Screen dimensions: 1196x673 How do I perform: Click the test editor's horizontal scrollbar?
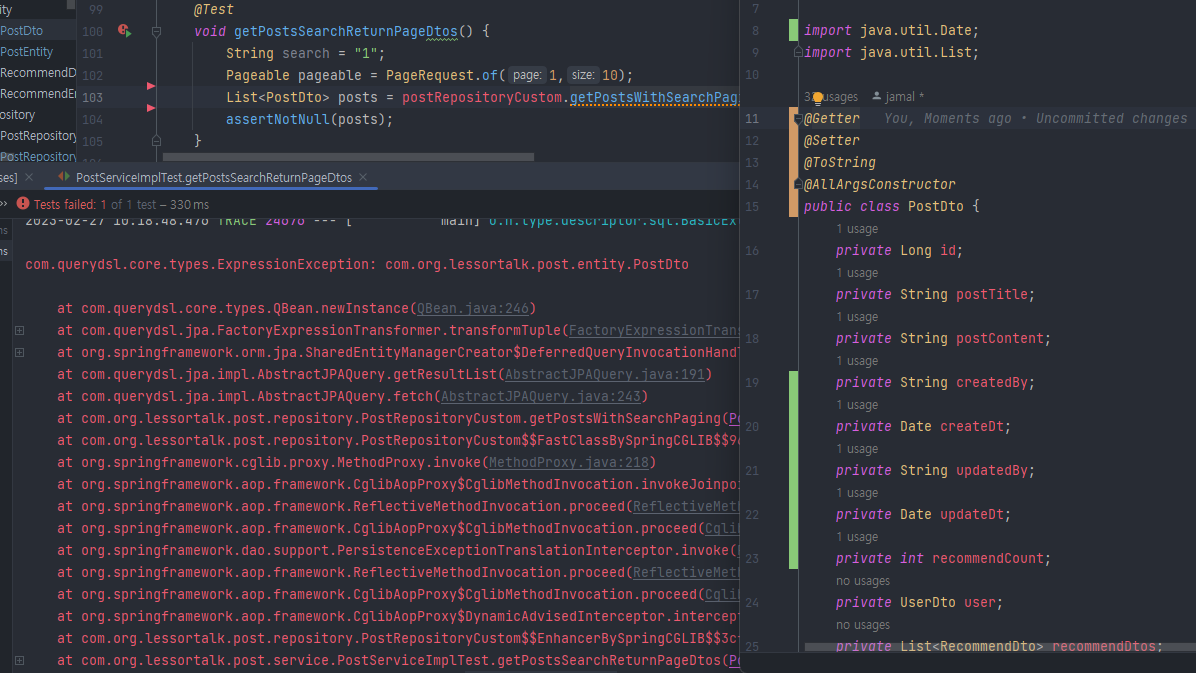tap(349, 157)
